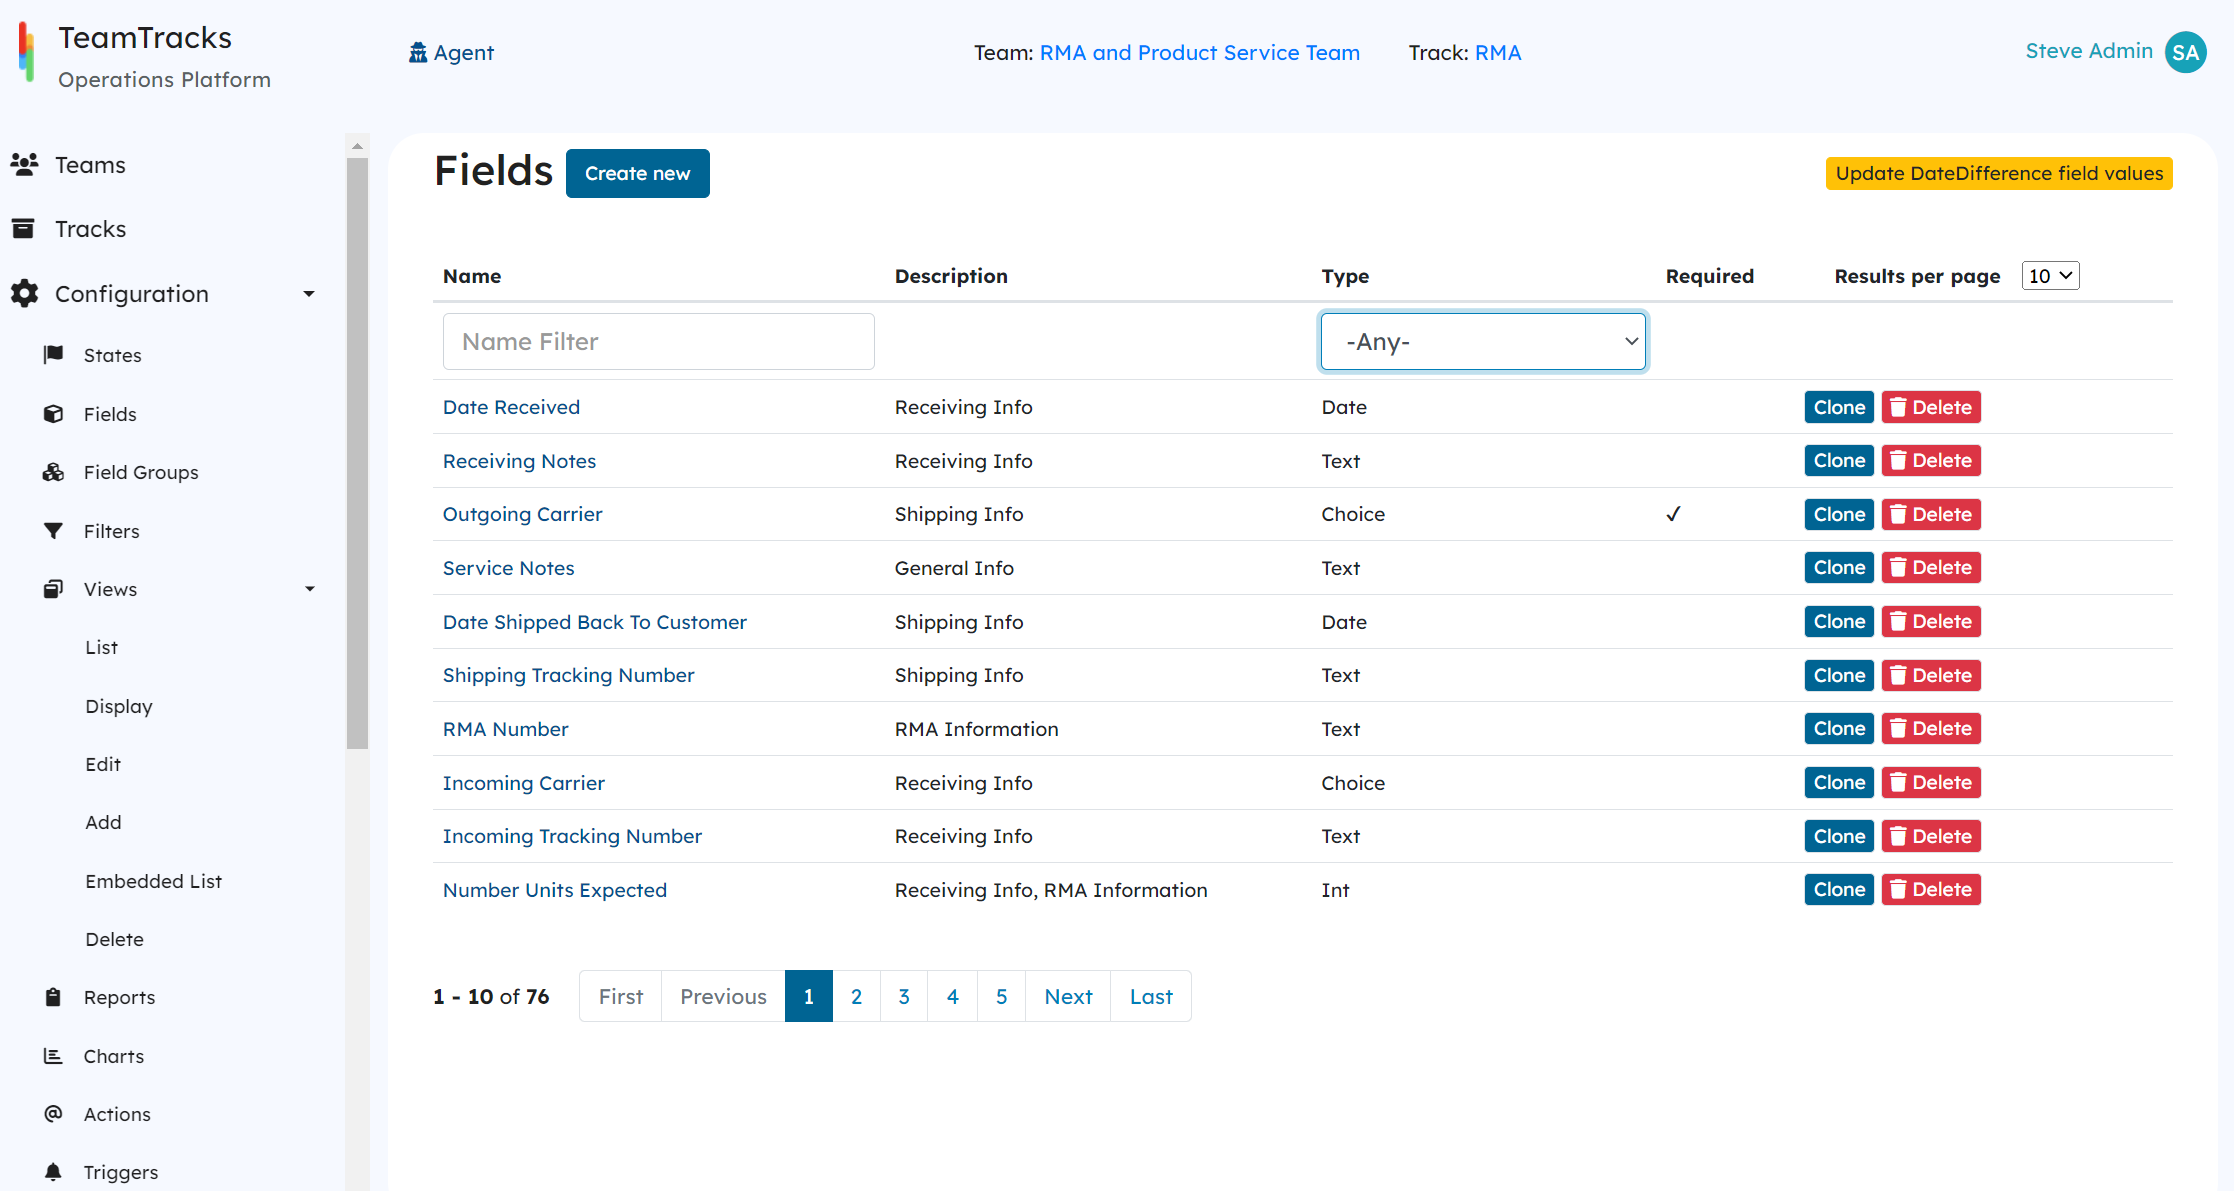This screenshot has height=1191, width=2234.
Task: Click the Charts bar icon in sidebar
Action: pyautogui.click(x=54, y=1056)
